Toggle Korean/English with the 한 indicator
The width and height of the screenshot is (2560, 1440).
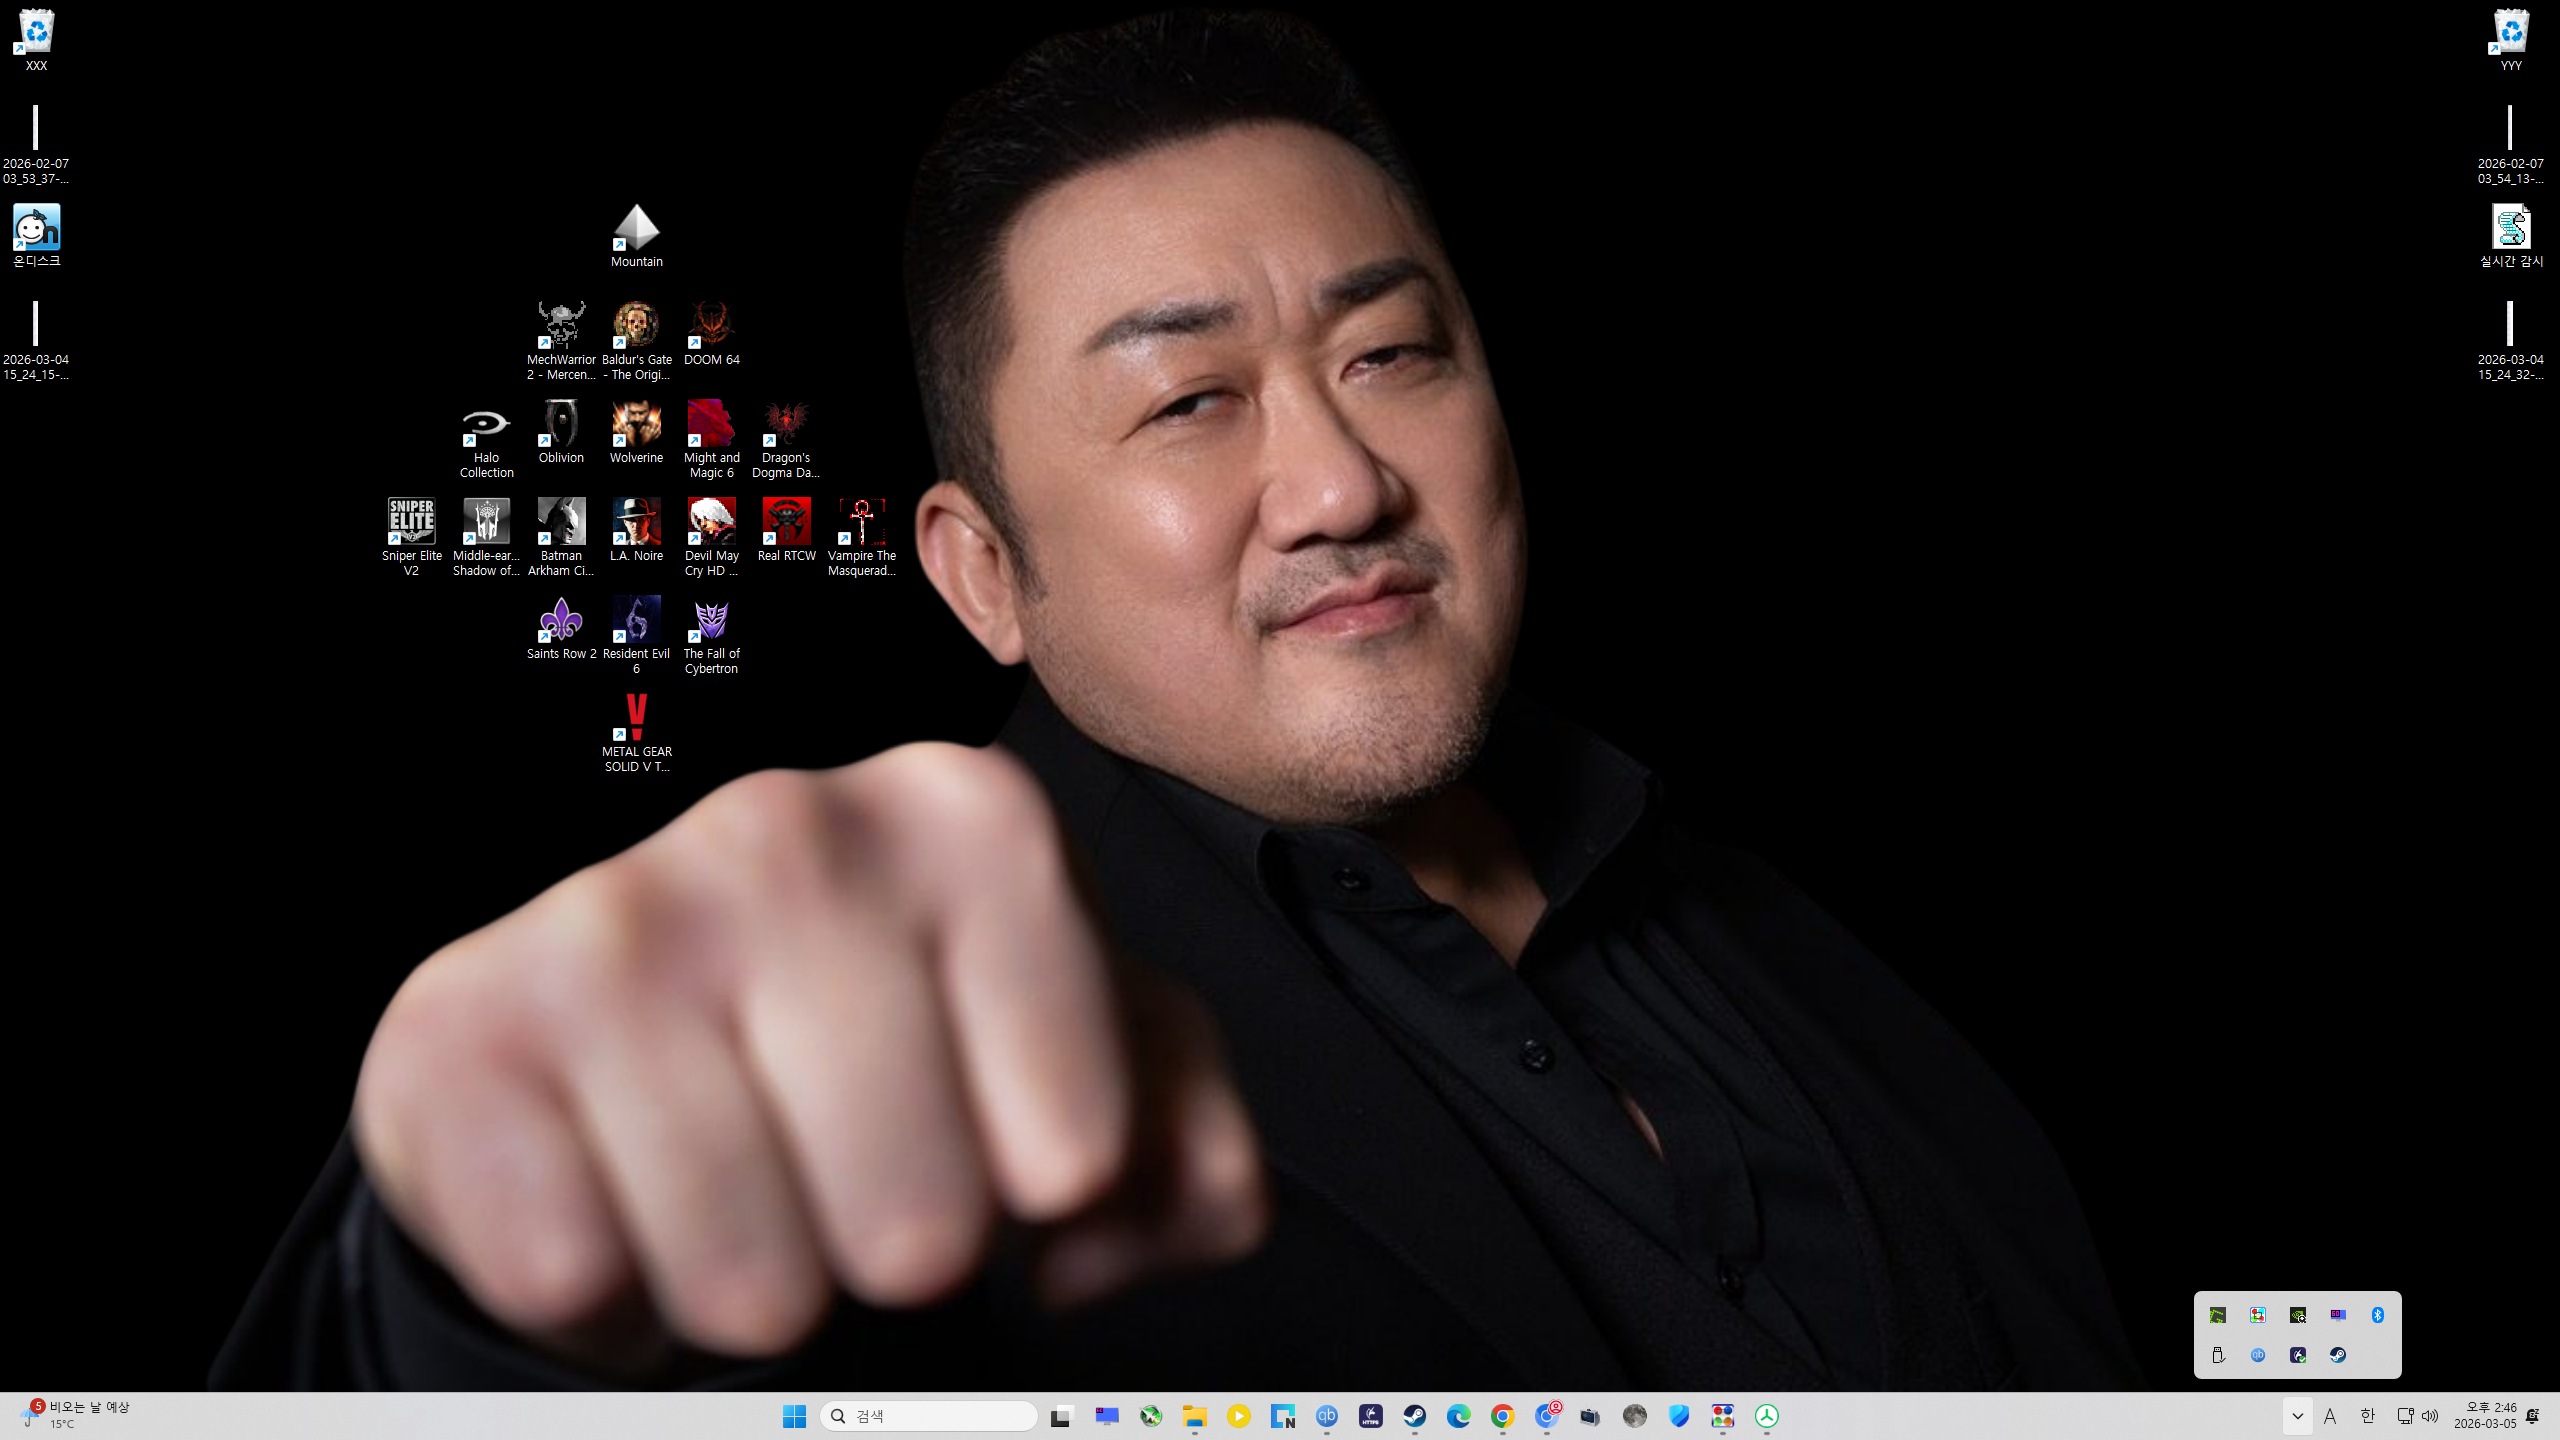pyautogui.click(x=2366, y=1416)
